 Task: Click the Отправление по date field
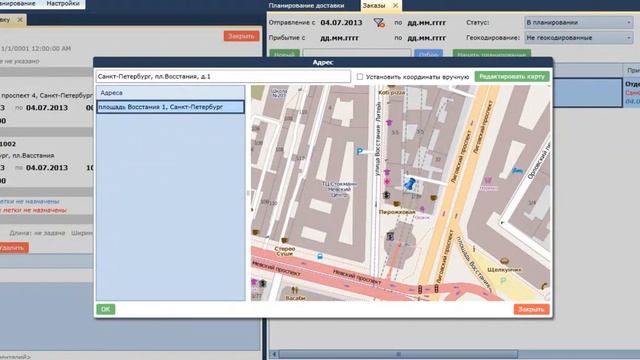427,23
